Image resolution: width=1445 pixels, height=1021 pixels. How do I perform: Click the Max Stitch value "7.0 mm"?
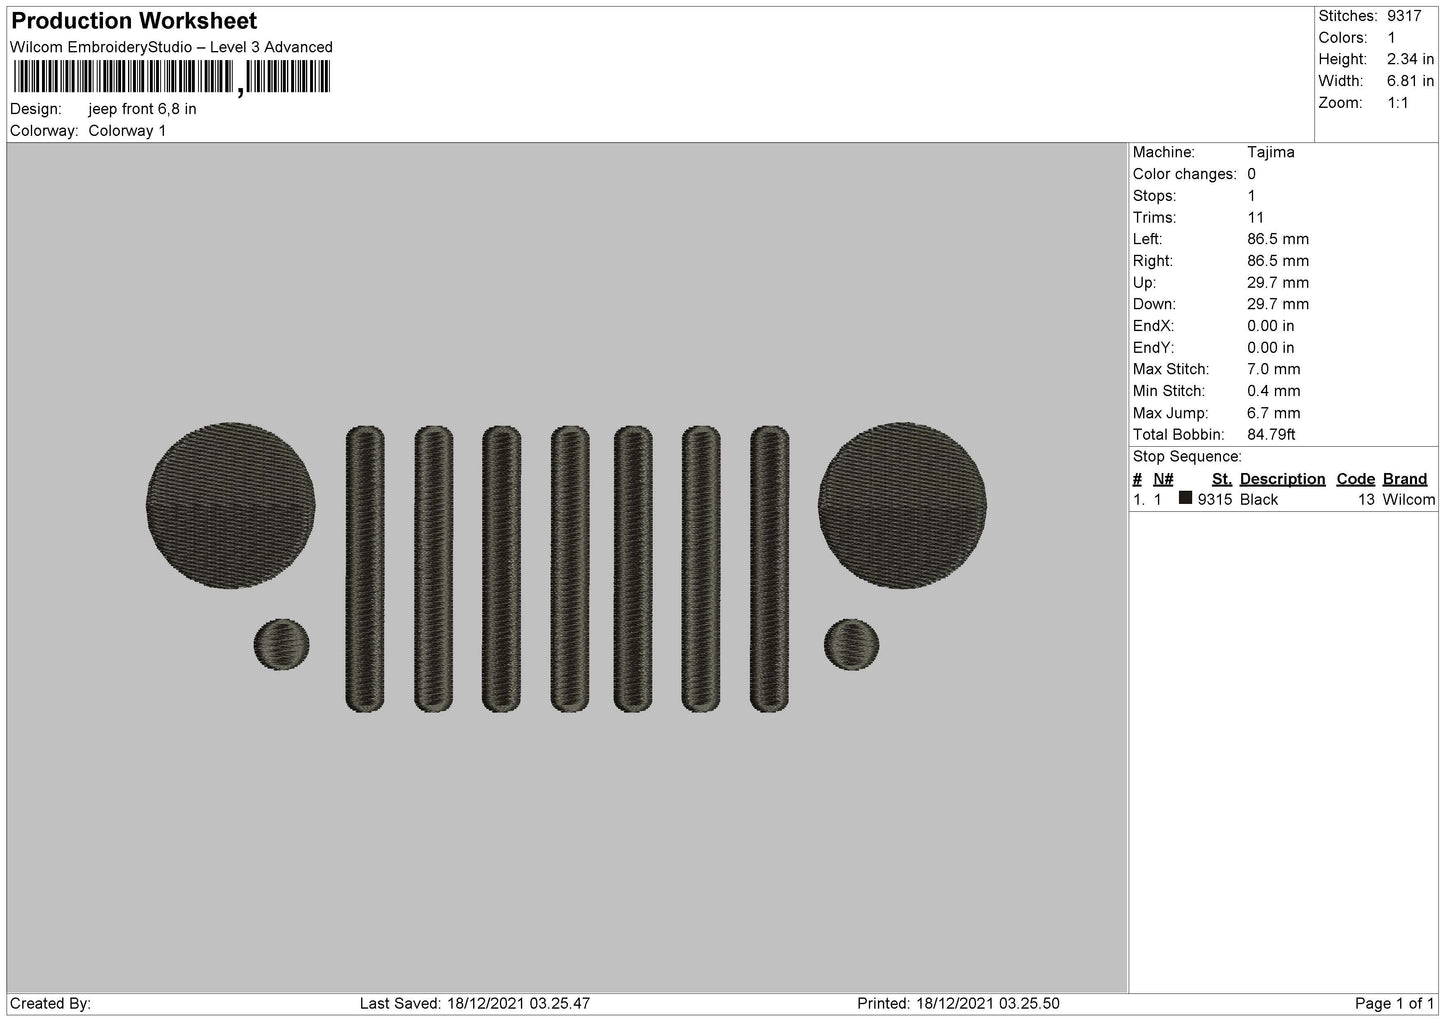pos(1274,369)
